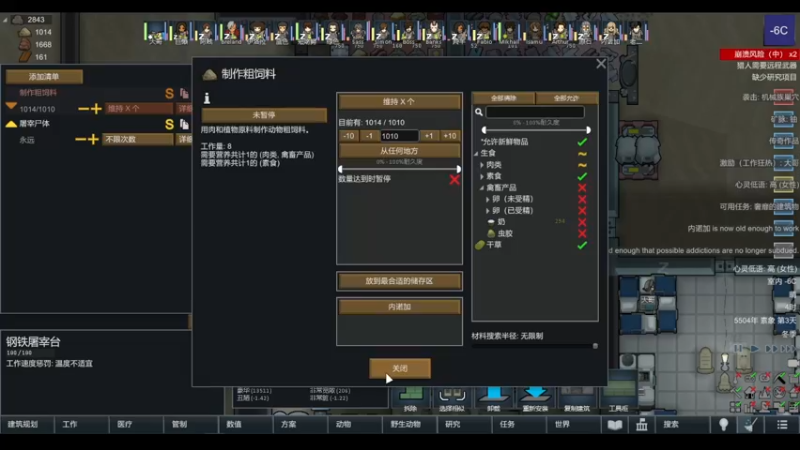Screen dimensions: 800x450
Task: Click the lightbulb icon in bottom bar
Action: [x=723, y=424]
